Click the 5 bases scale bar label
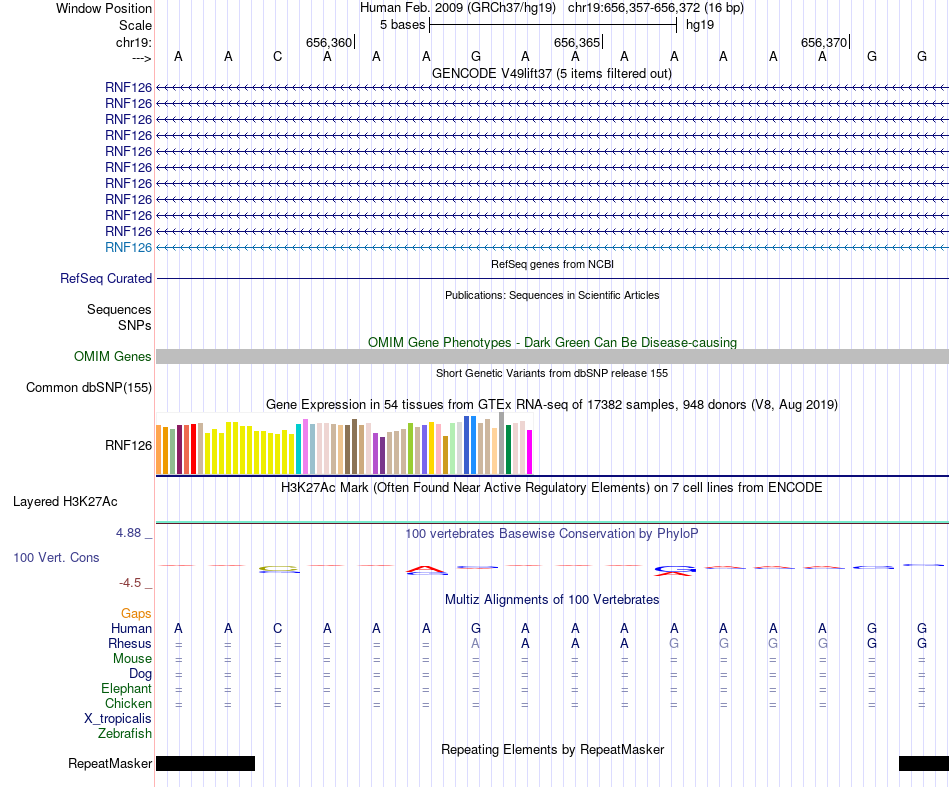This screenshot has width=950, height=787. pos(402,25)
